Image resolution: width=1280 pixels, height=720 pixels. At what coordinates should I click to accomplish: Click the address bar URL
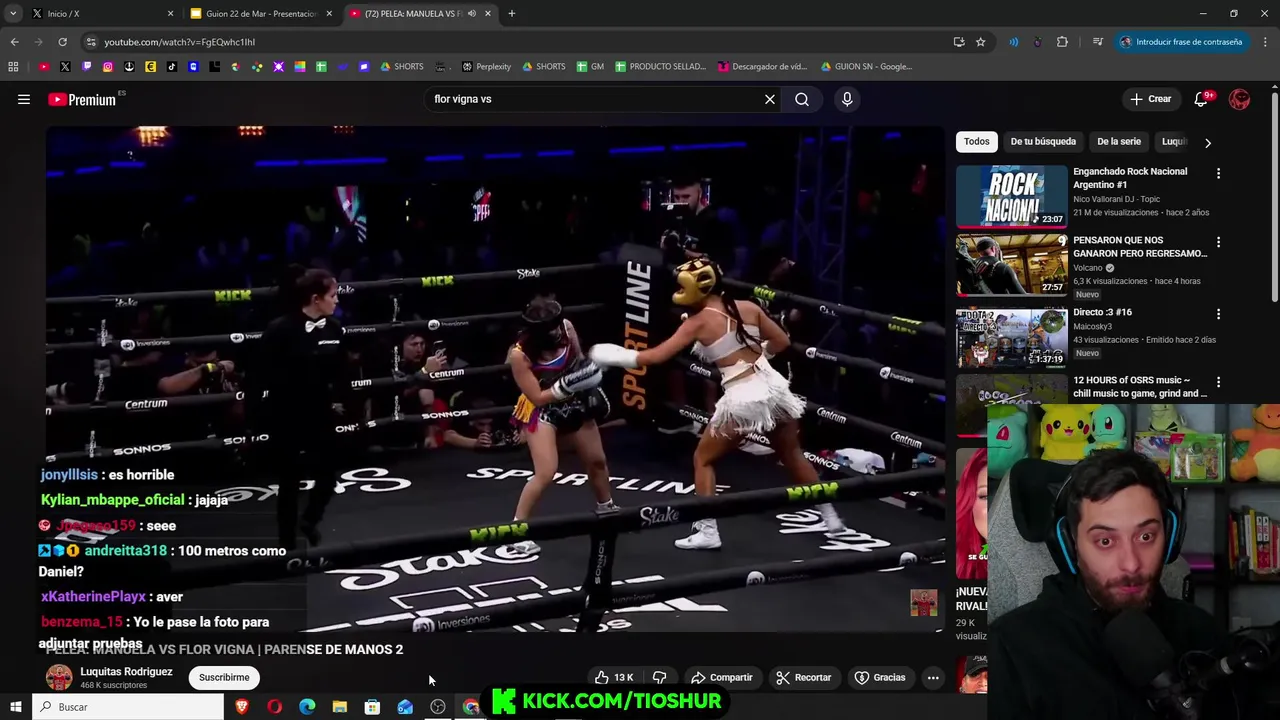point(180,42)
